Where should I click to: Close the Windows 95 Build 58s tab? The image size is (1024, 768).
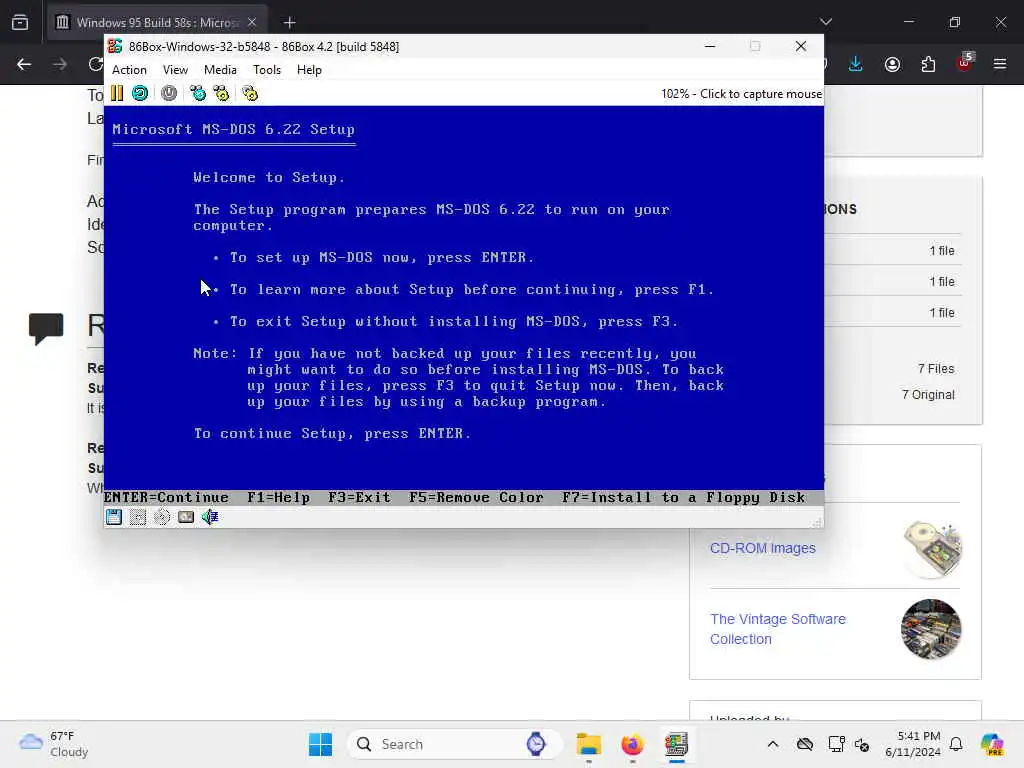click(x=252, y=22)
